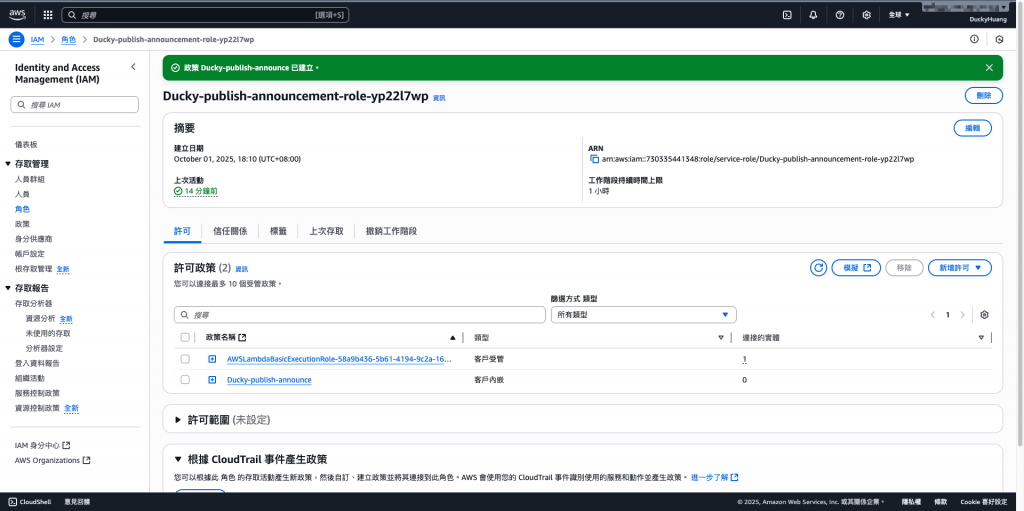Image resolution: width=1024 pixels, height=511 pixels.
Task: Focus the policies search field
Action: (x=360, y=314)
